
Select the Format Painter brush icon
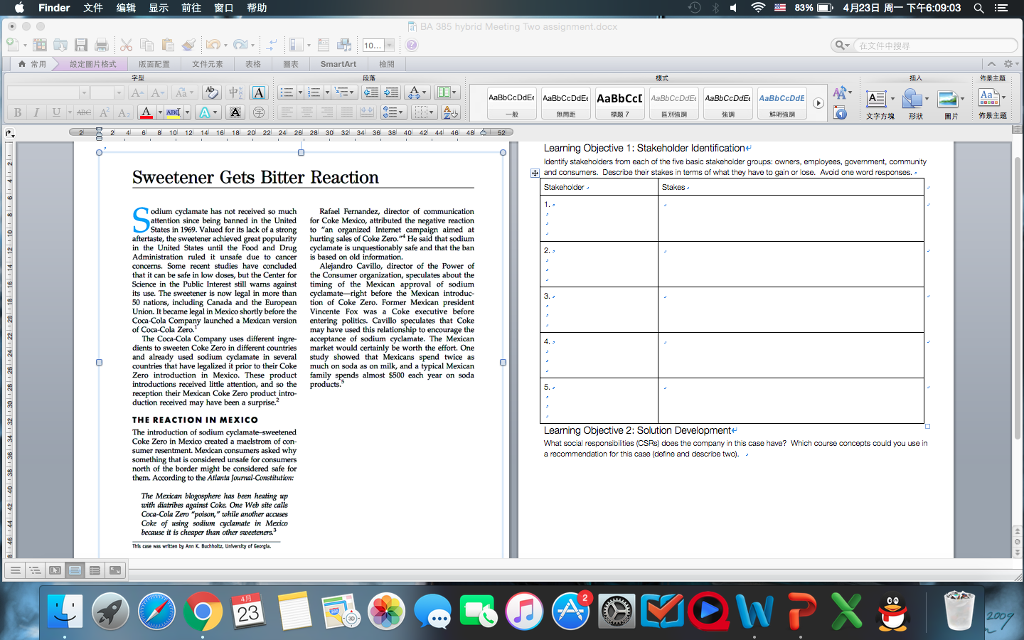point(186,45)
